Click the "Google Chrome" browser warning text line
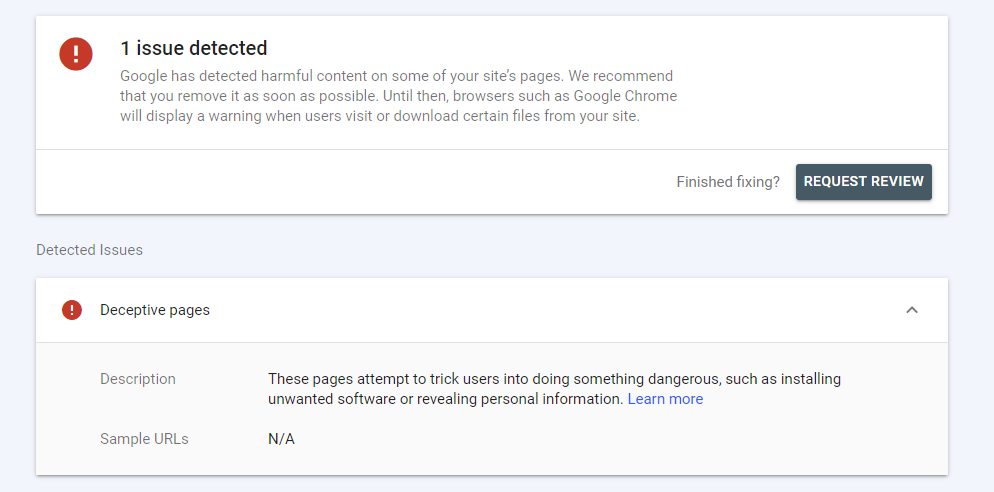 point(398,96)
